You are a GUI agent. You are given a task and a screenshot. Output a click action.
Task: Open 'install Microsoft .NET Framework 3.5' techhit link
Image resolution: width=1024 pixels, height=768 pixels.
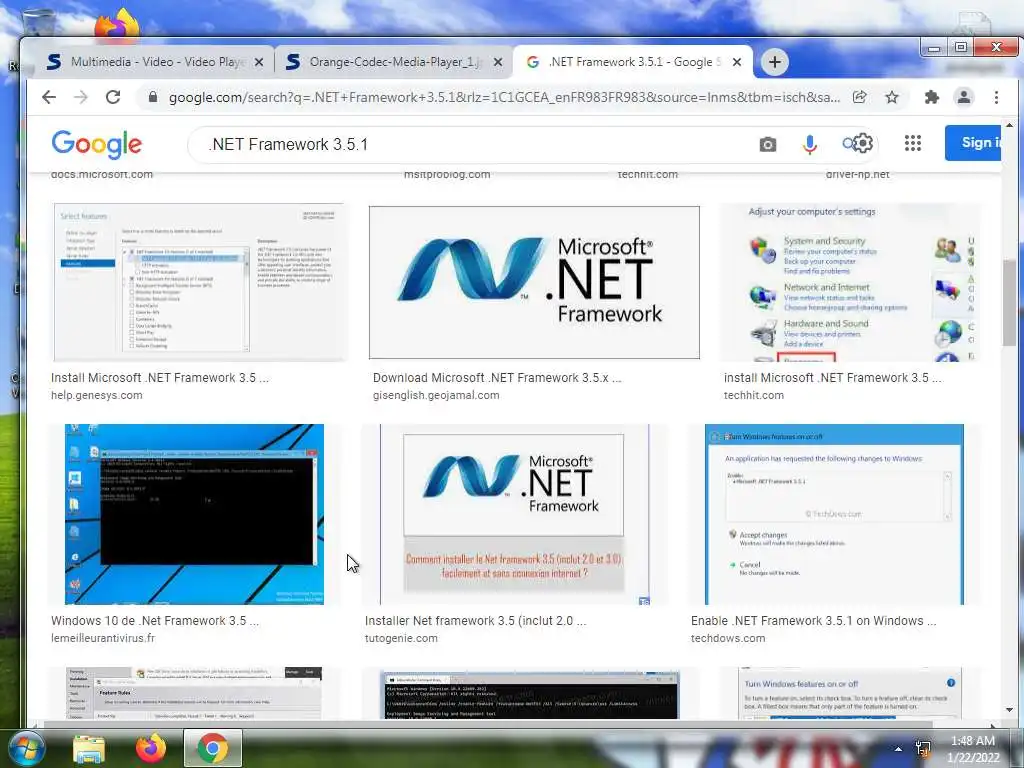pyautogui.click(x=833, y=377)
